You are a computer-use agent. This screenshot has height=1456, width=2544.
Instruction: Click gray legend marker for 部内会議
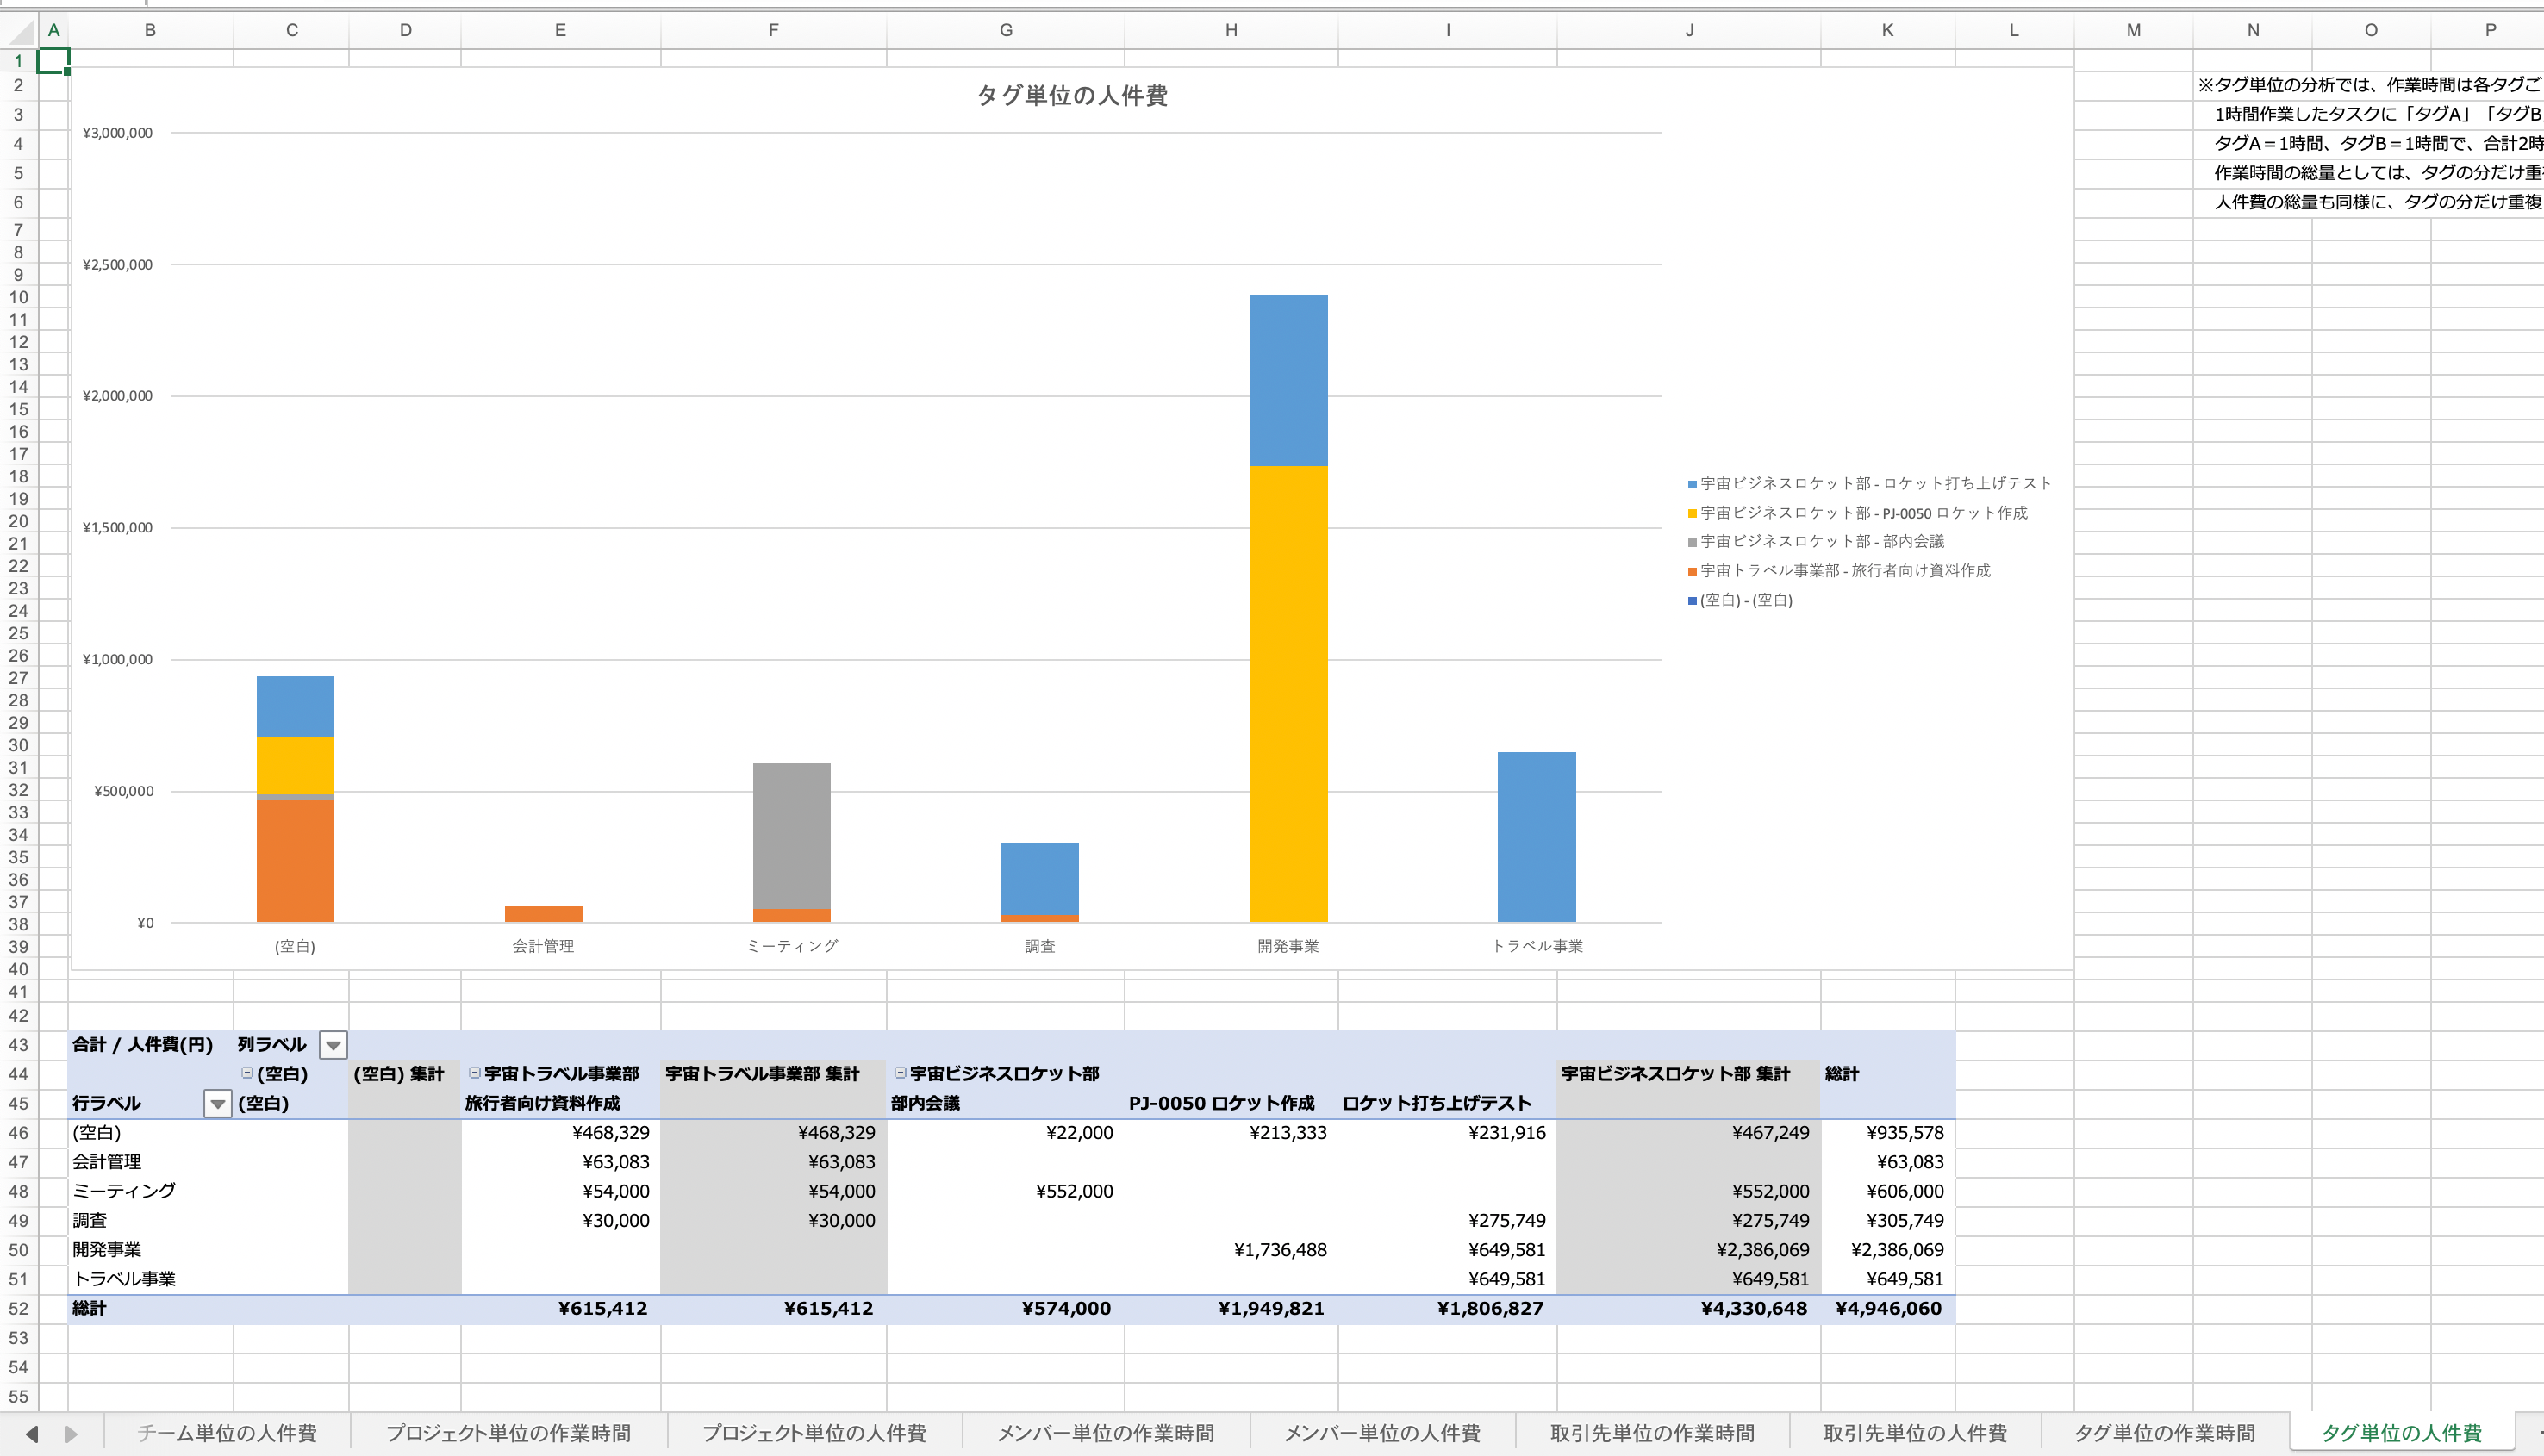tap(1692, 542)
